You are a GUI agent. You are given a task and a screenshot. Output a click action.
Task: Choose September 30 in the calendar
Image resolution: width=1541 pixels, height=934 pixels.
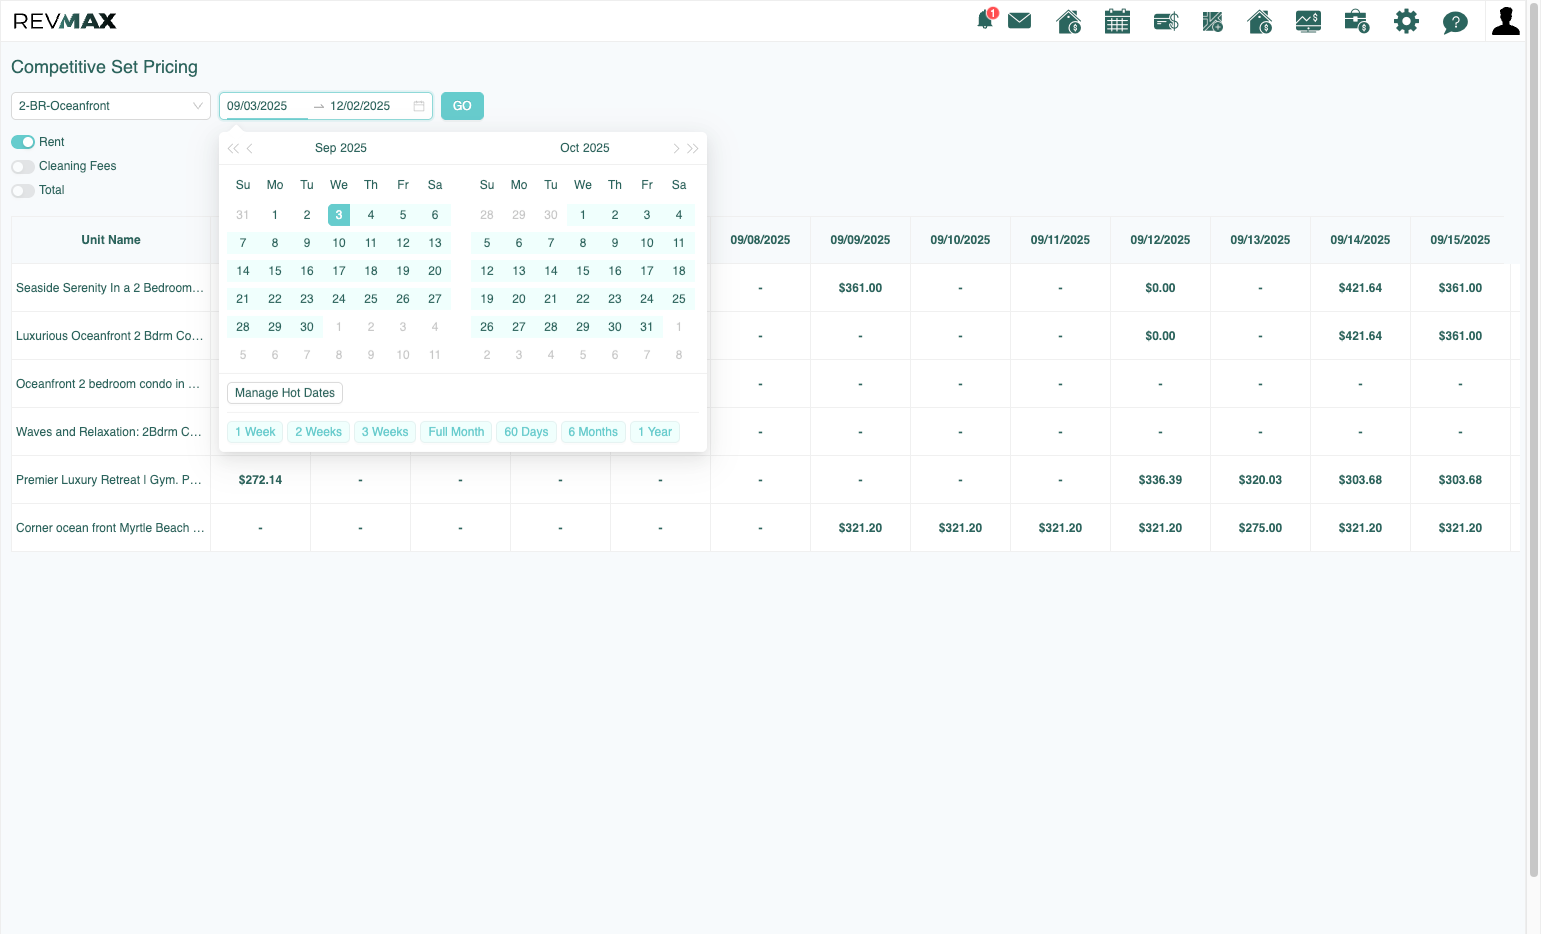coord(307,327)
